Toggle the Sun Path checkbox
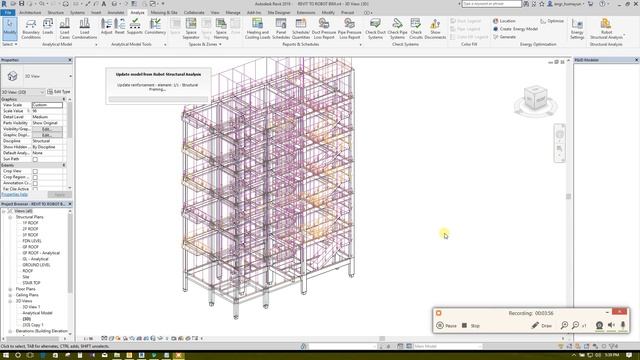Image resolution: width=640 pixels, height=360 pixels. (35, 159)
